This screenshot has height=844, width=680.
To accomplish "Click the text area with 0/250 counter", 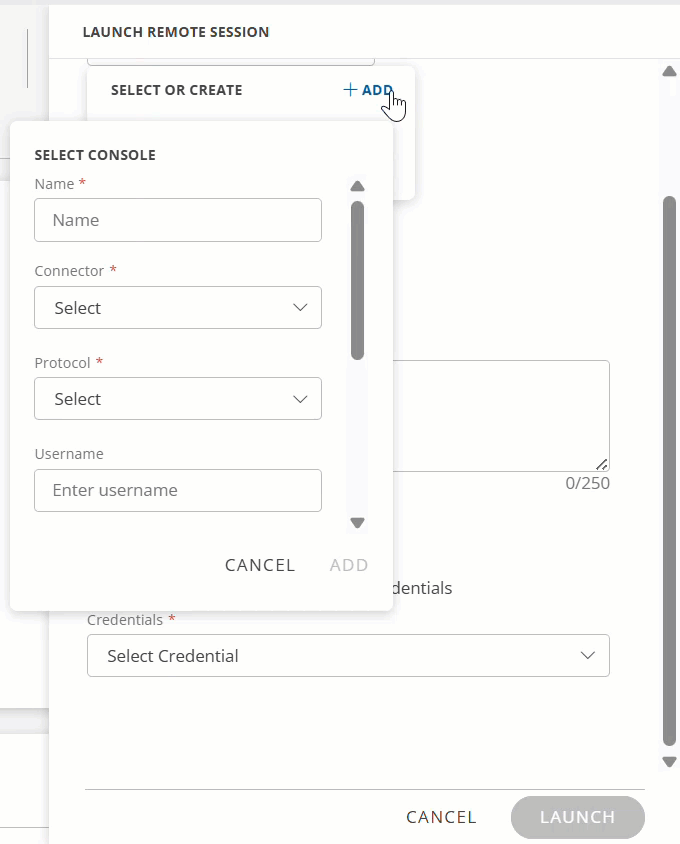I will [500, 415].
